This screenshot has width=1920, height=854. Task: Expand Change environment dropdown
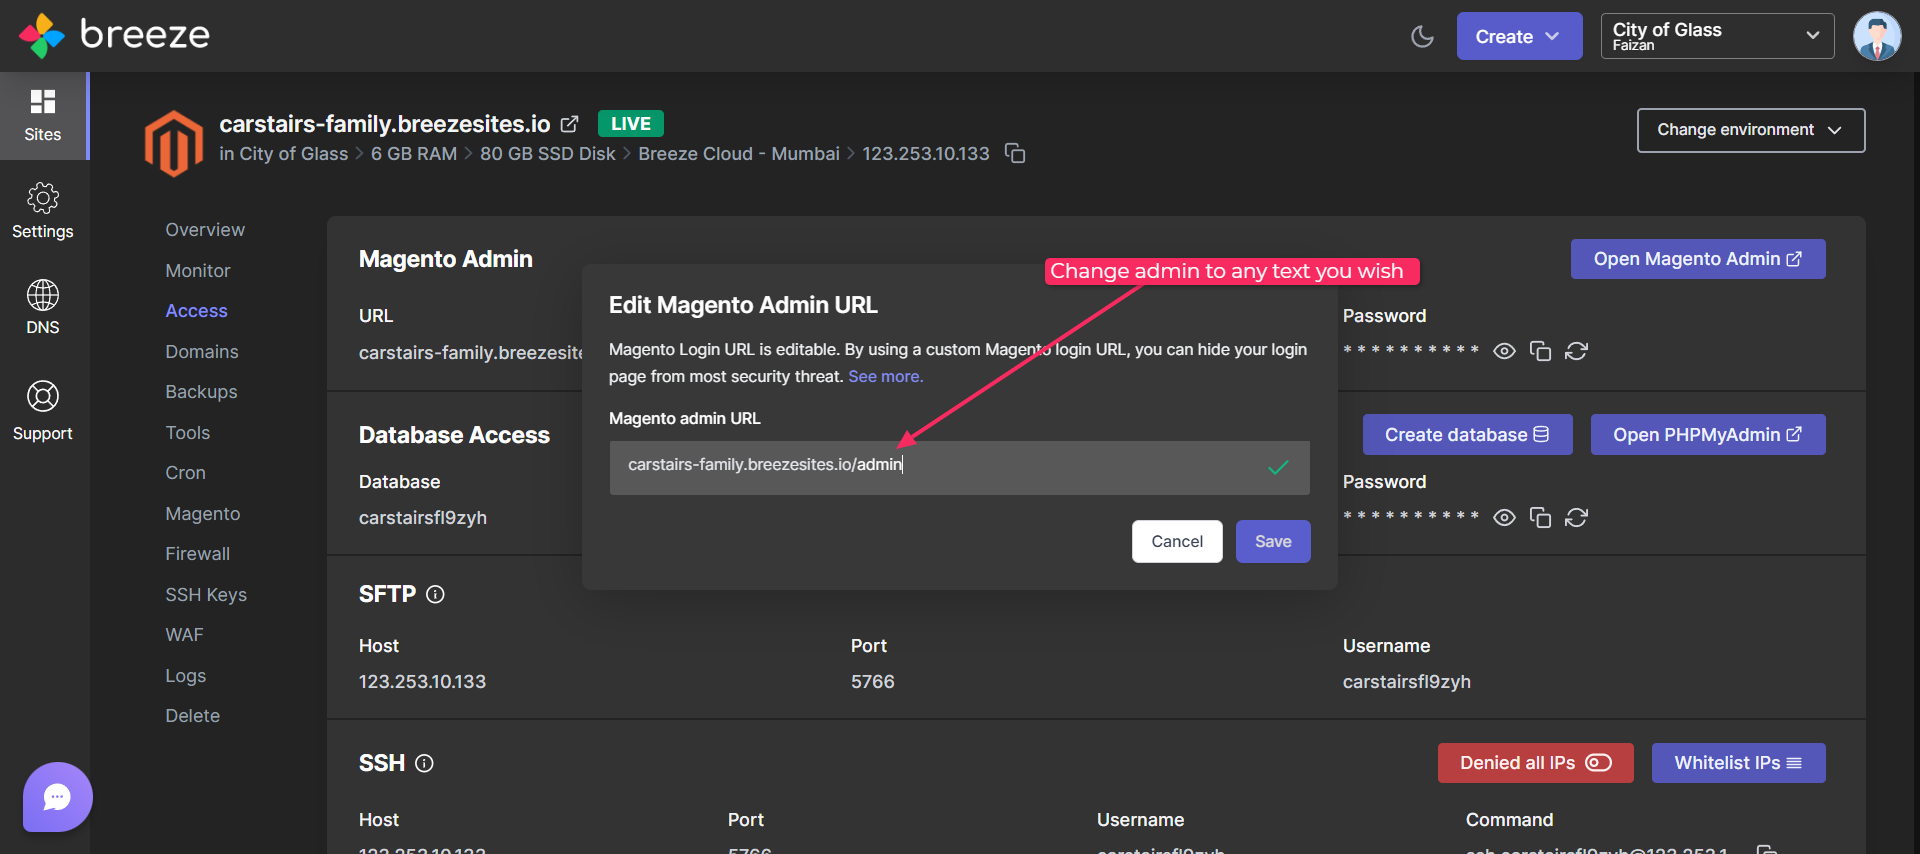pos(1751,130)
